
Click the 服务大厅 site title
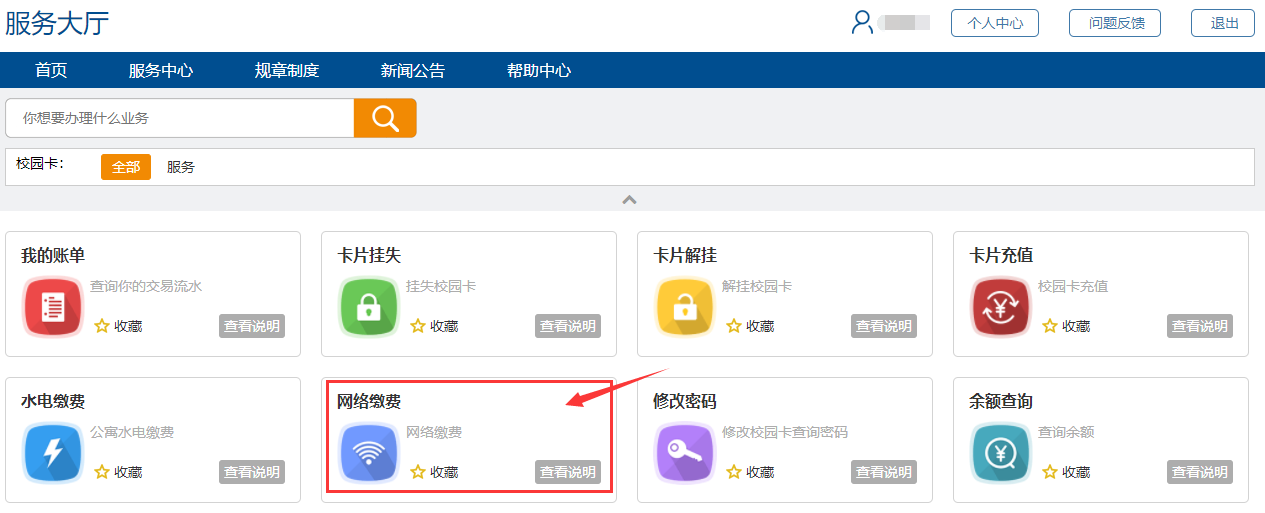[x=57, y=23]
